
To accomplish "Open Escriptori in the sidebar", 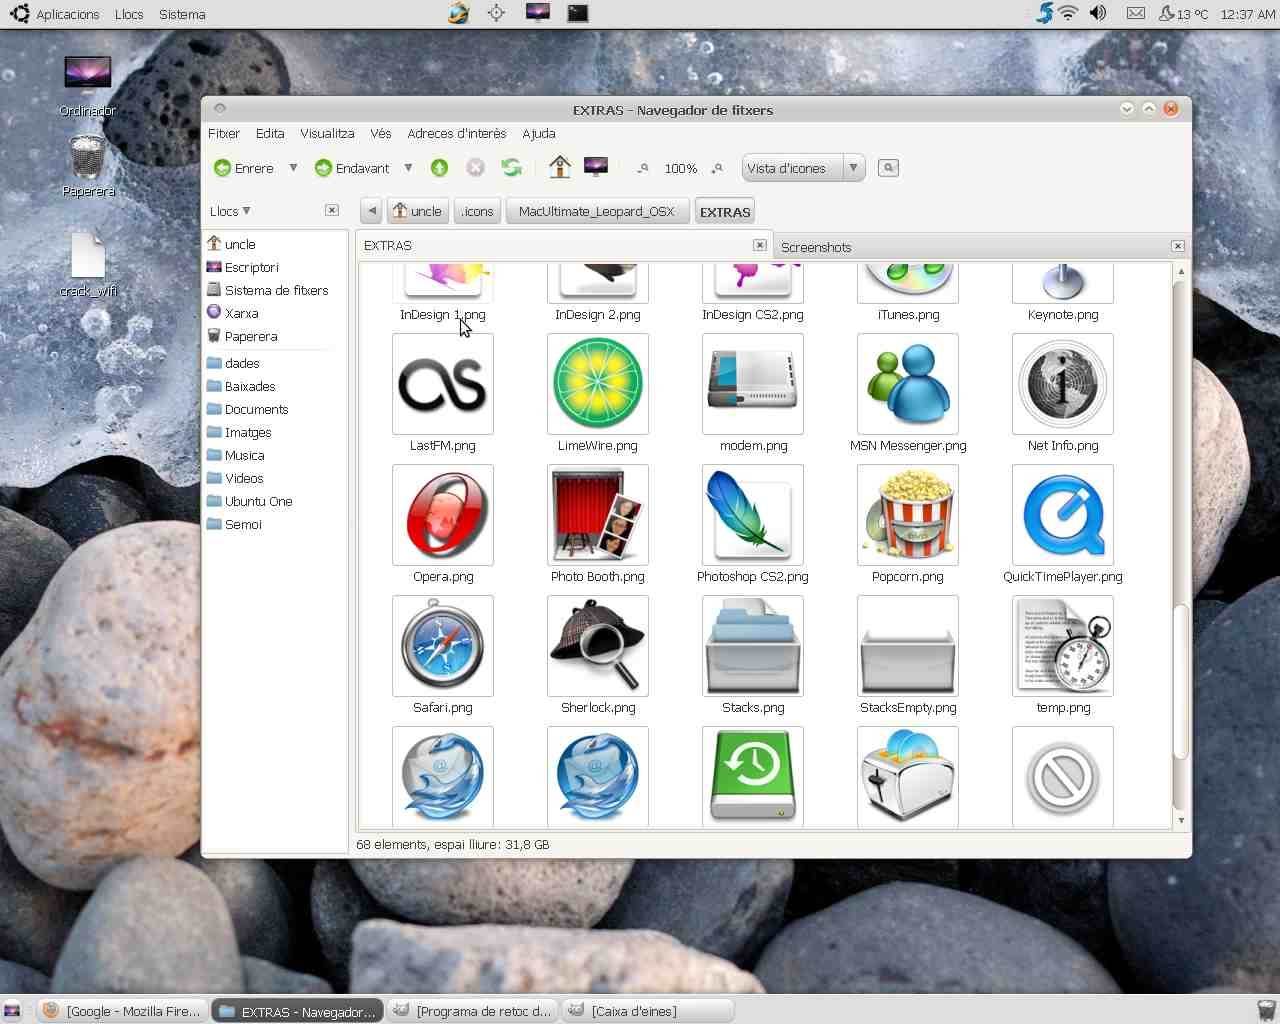I will [x=251, y=267].
